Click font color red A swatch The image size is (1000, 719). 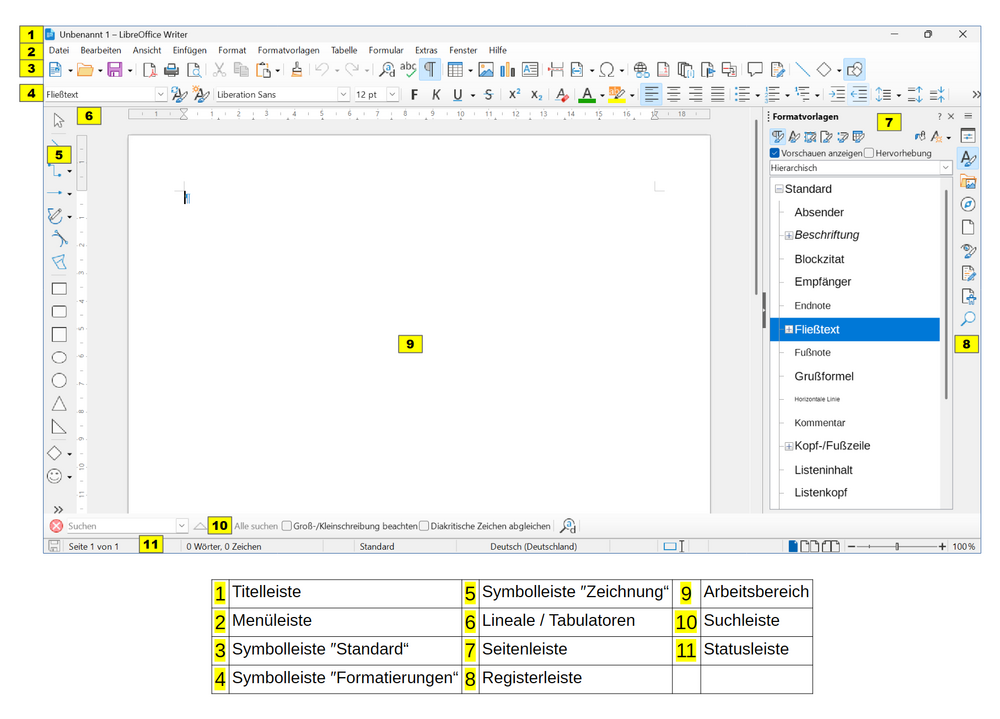coord(587,95)
